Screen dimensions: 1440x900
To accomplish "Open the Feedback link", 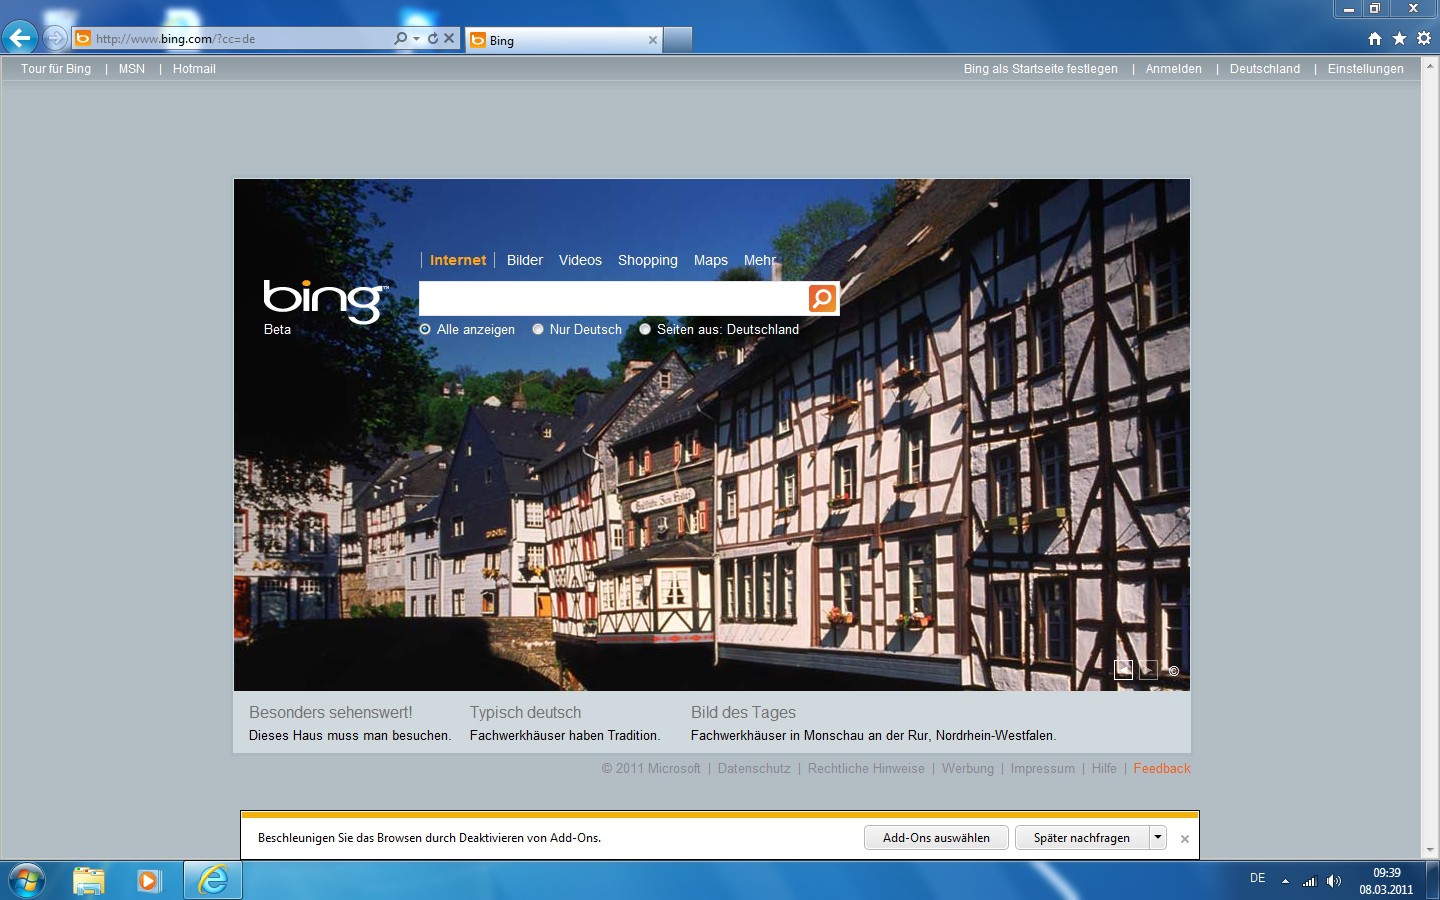I will 1162,768.
